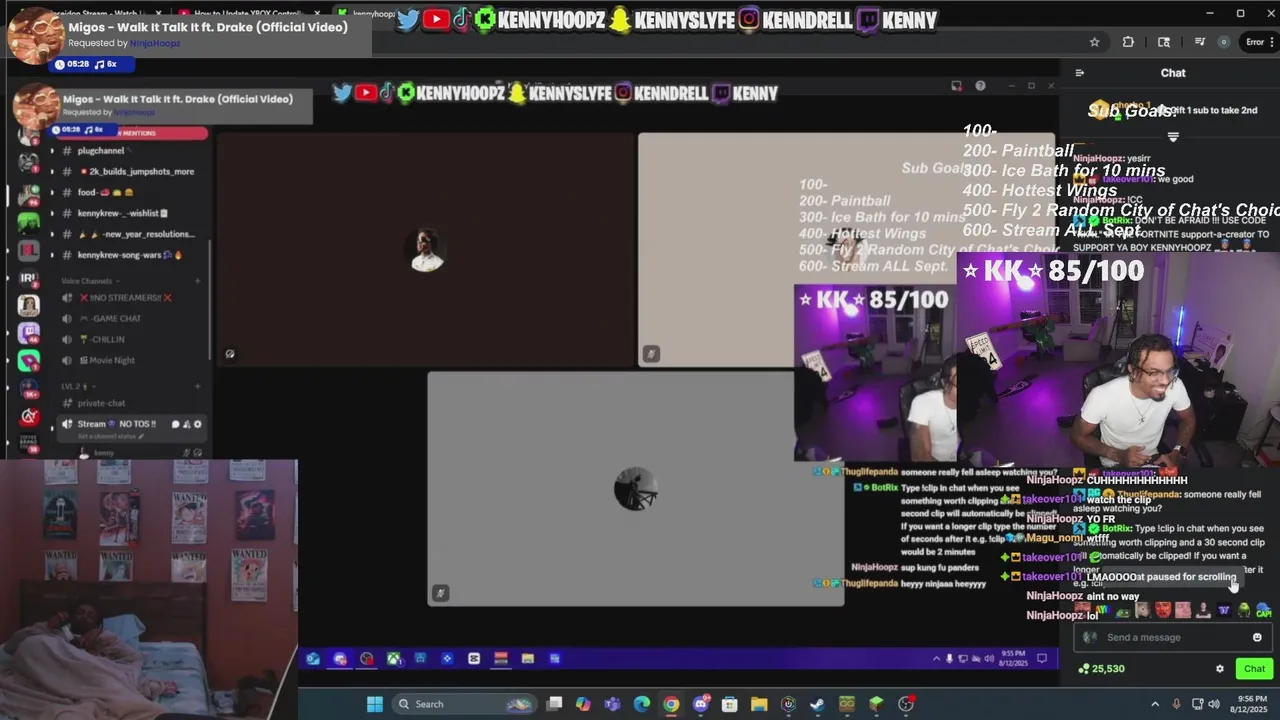Viewport: 1280px width, 720px height.
Task: Open chat for Stream voice channel
Action: pyautogui.click(x=175, y=424)
